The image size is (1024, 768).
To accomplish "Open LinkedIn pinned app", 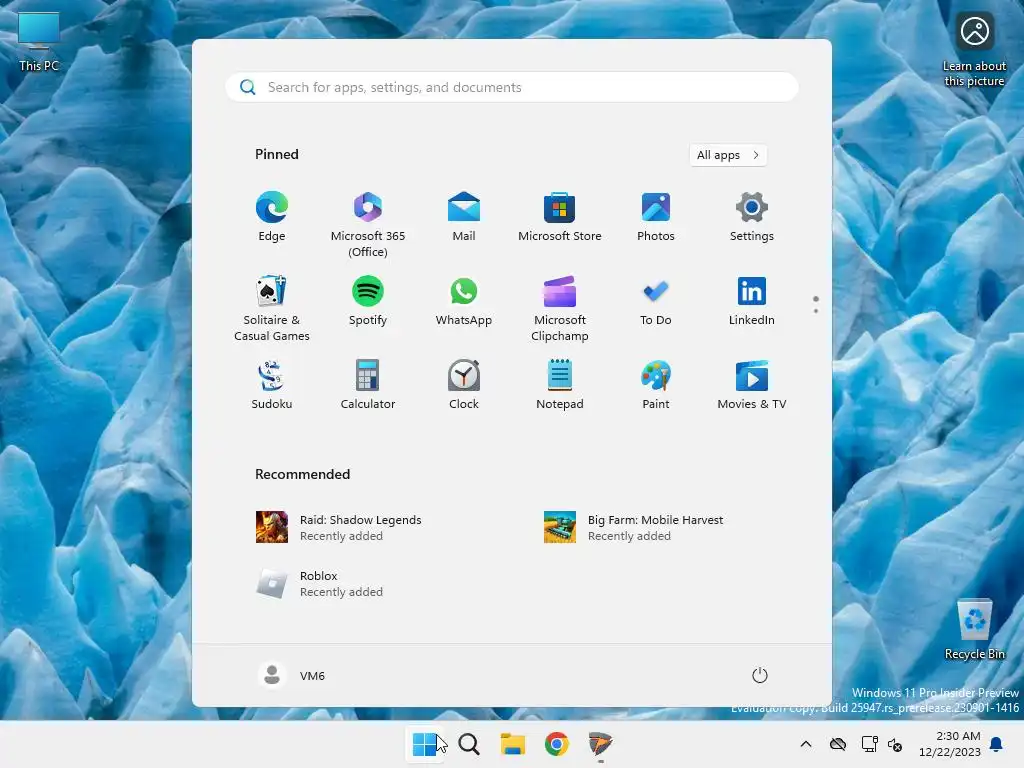I will click(752, 302).
